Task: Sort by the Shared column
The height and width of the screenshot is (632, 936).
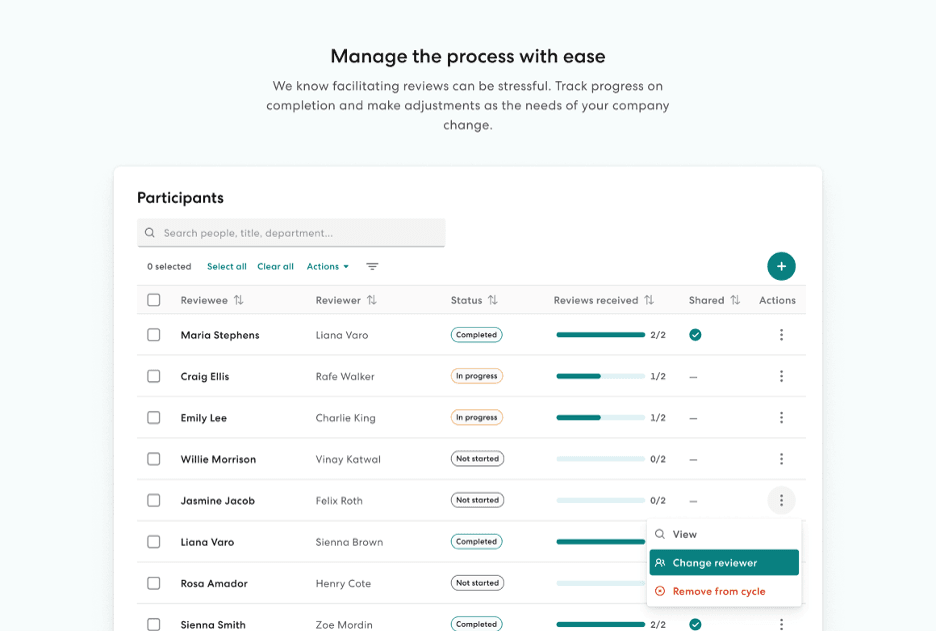Action: click(x=735, y=300)
